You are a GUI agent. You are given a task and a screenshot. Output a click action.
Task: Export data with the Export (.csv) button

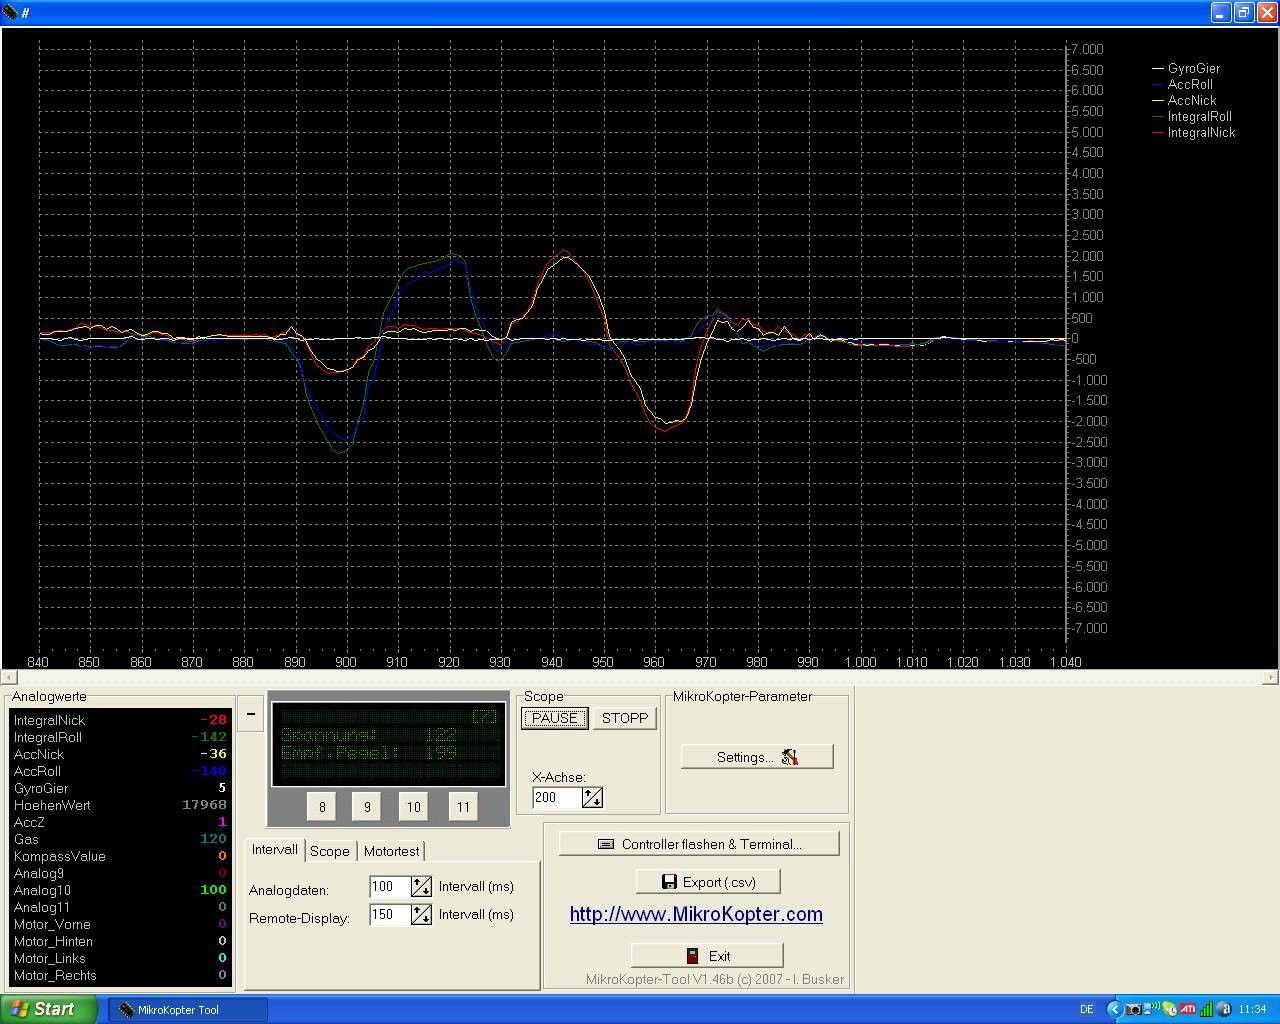click(708, 882)
